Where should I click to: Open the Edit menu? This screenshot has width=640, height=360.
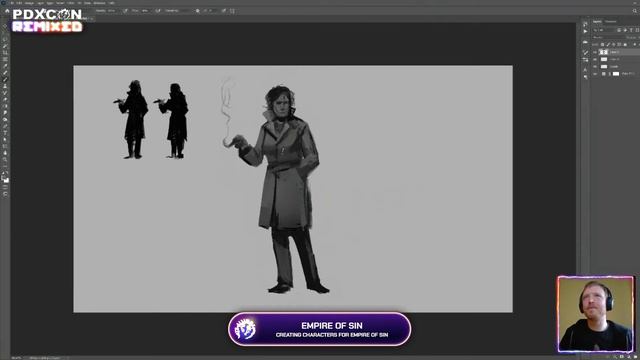click(x=19, y=3)
